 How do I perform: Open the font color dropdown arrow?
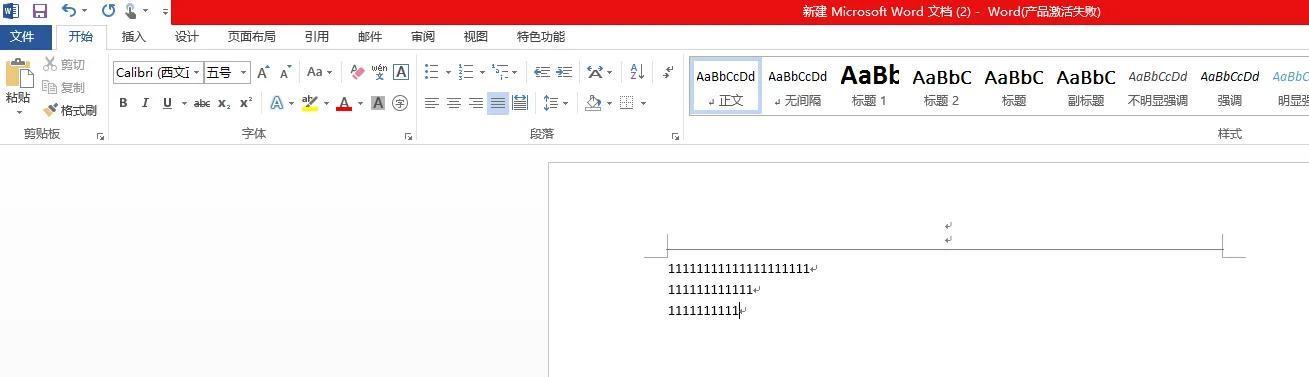click(360, 103)
